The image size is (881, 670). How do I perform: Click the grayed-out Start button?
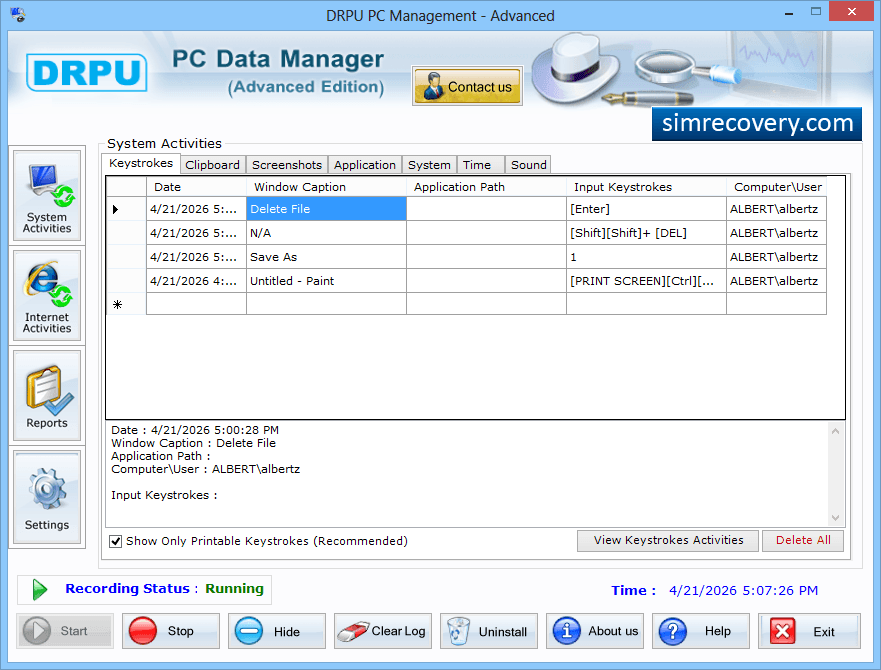click(65, 631)
